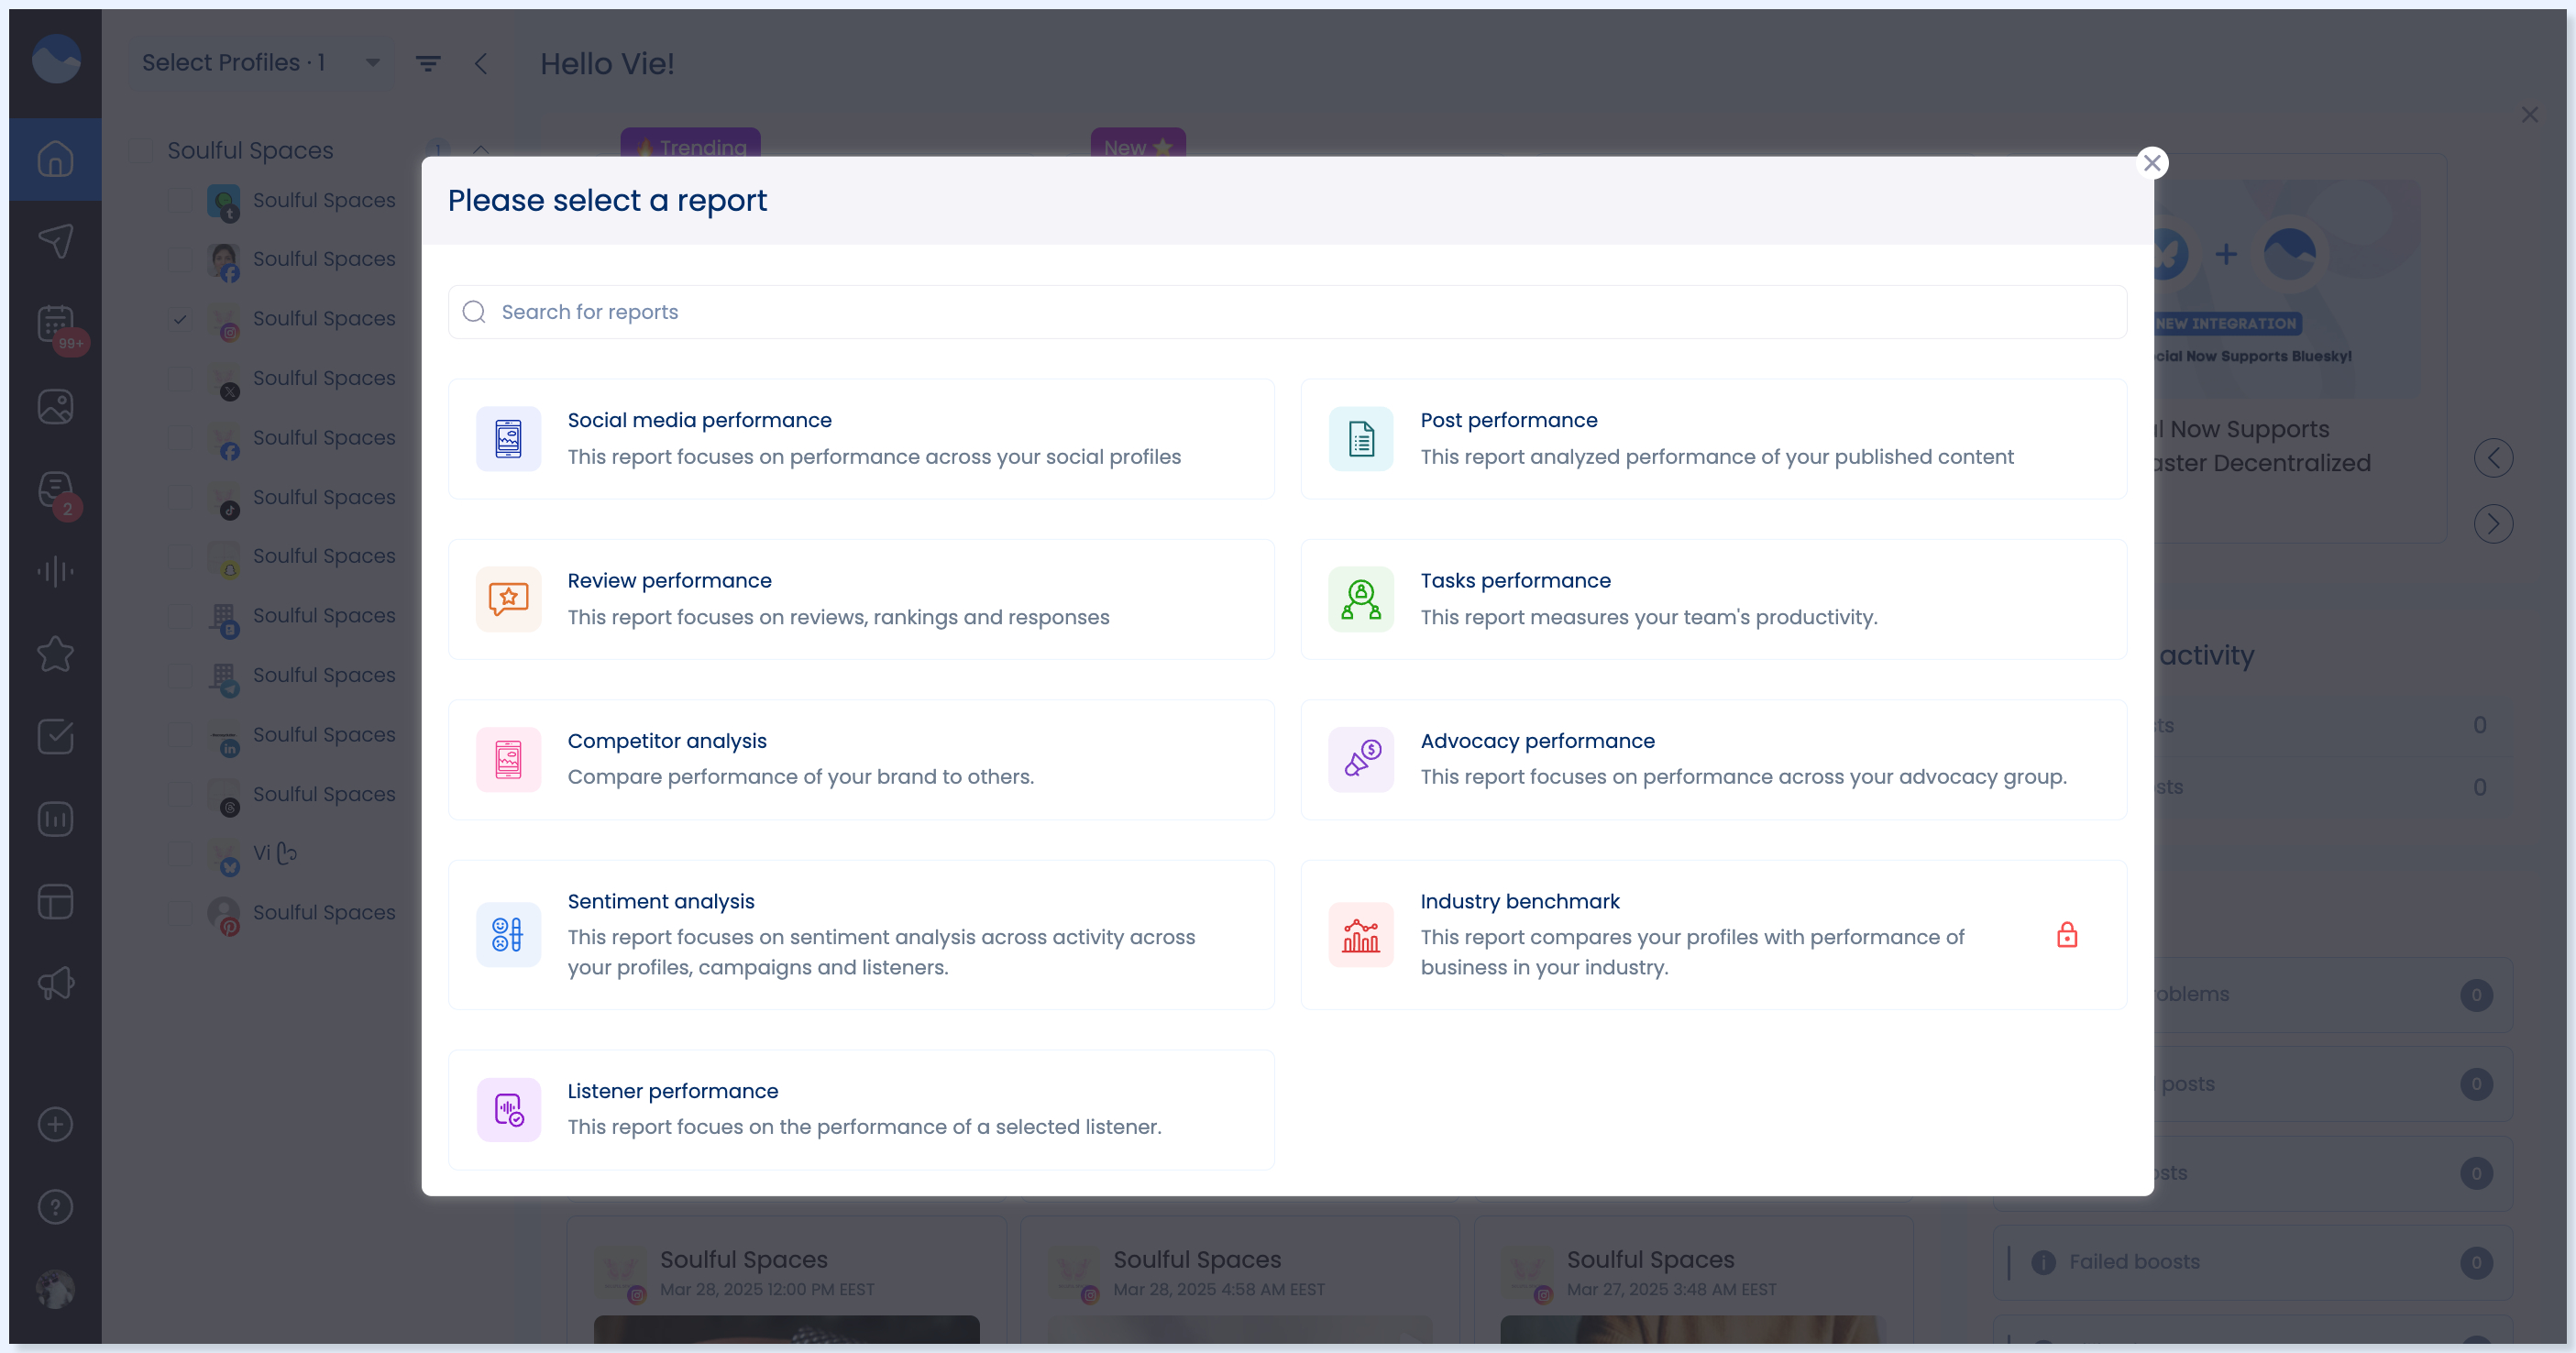
Task: Select Advocacy performance report
Action: pos(1713,760)
